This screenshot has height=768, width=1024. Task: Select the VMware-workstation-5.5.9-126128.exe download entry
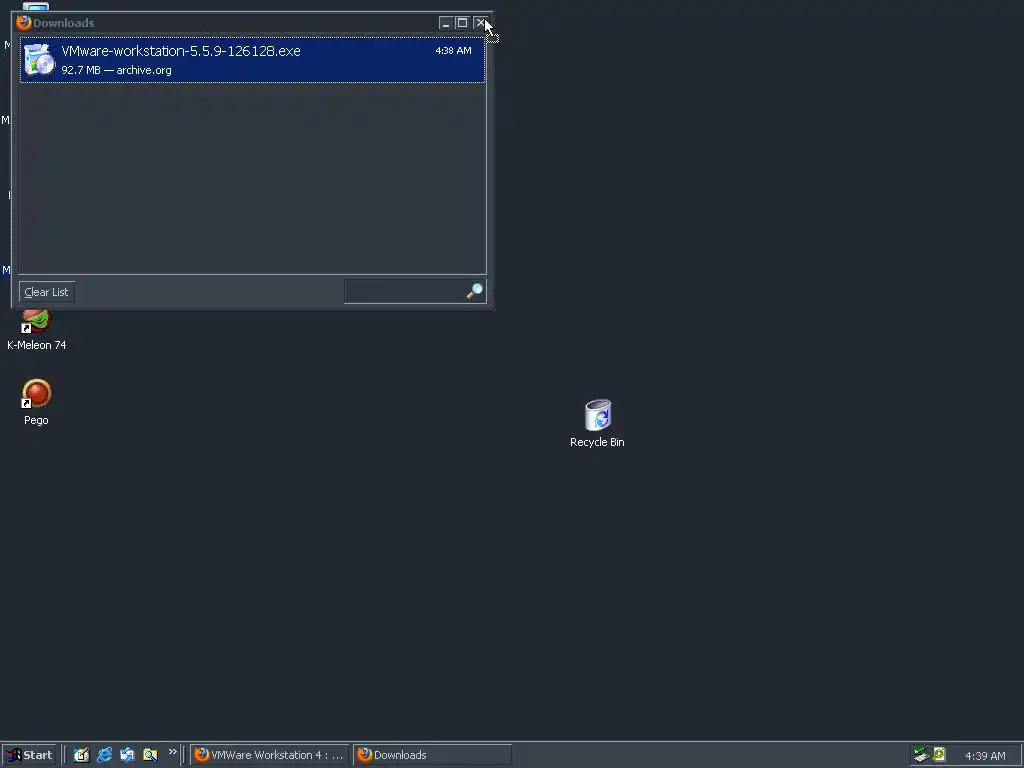click(x=252, y=59)
